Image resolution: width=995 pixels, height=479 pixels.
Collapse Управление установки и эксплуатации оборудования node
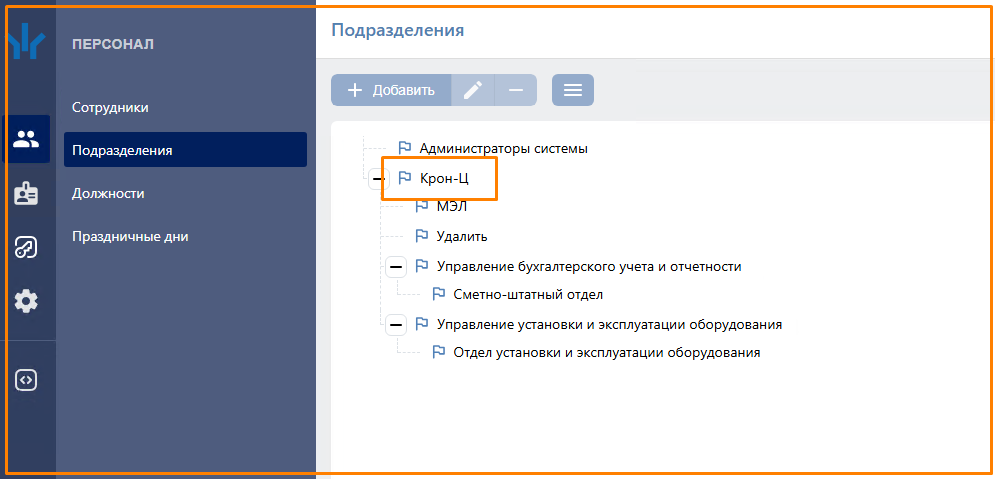click(x=395, y=325)
